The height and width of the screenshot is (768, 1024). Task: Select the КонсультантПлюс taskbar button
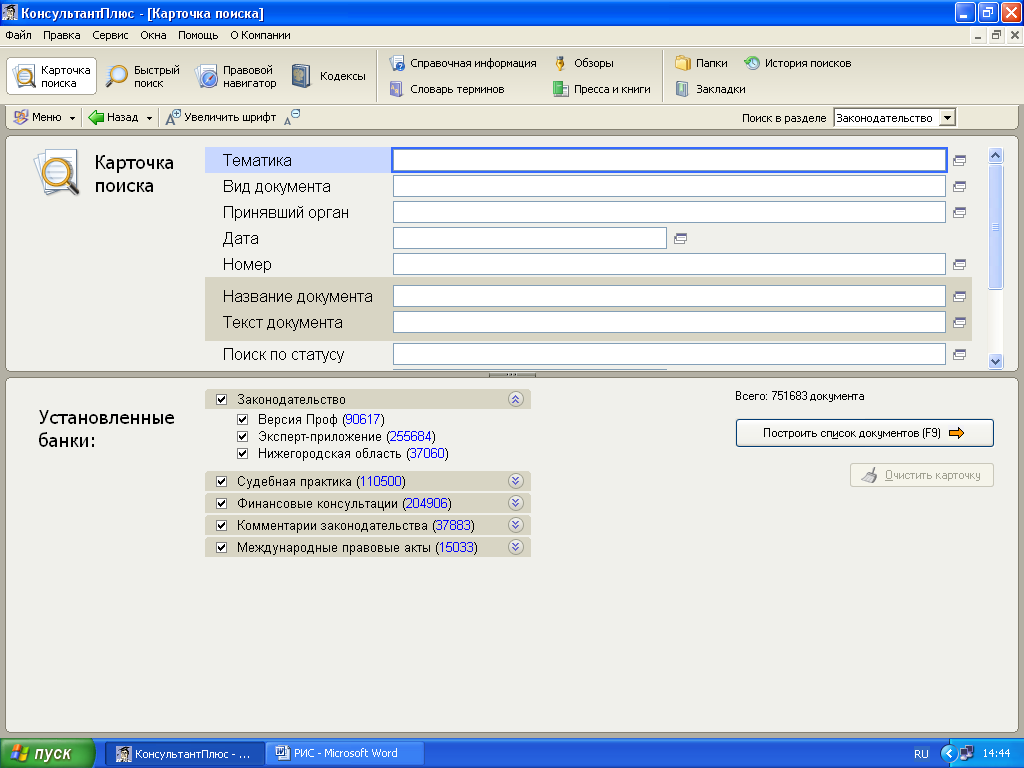coord(185,754)
